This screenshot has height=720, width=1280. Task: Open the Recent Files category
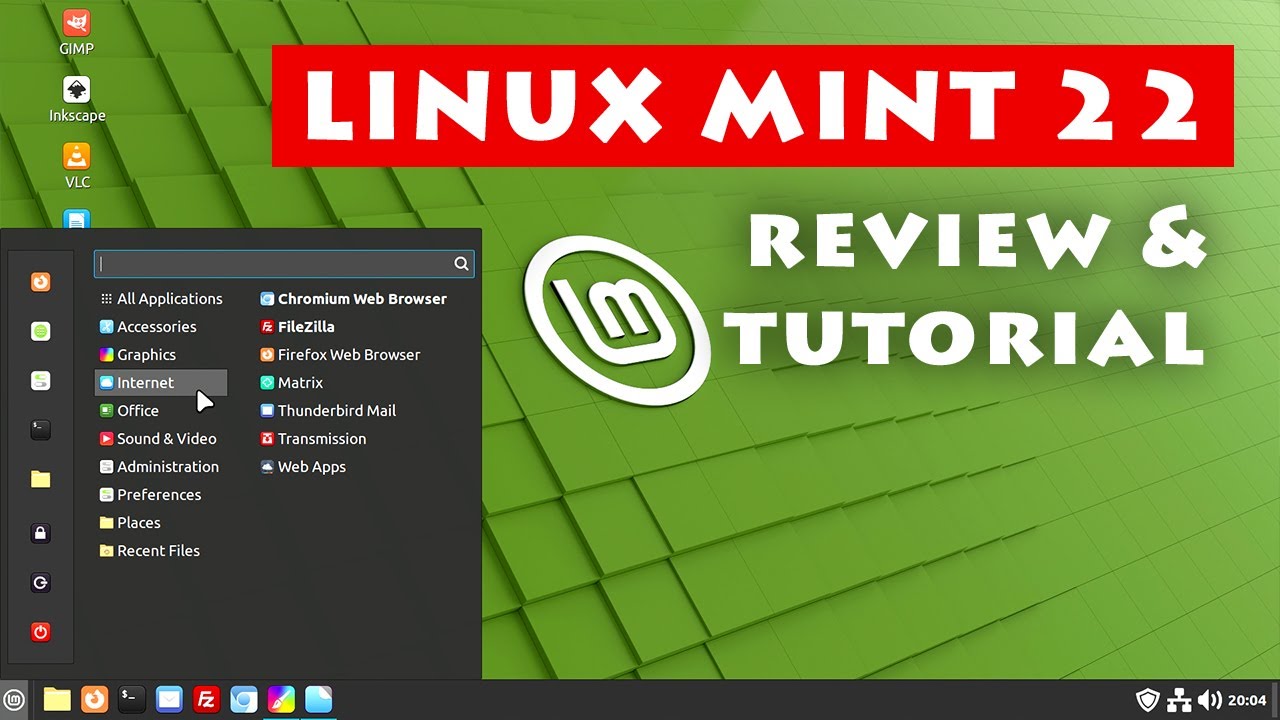161,551
